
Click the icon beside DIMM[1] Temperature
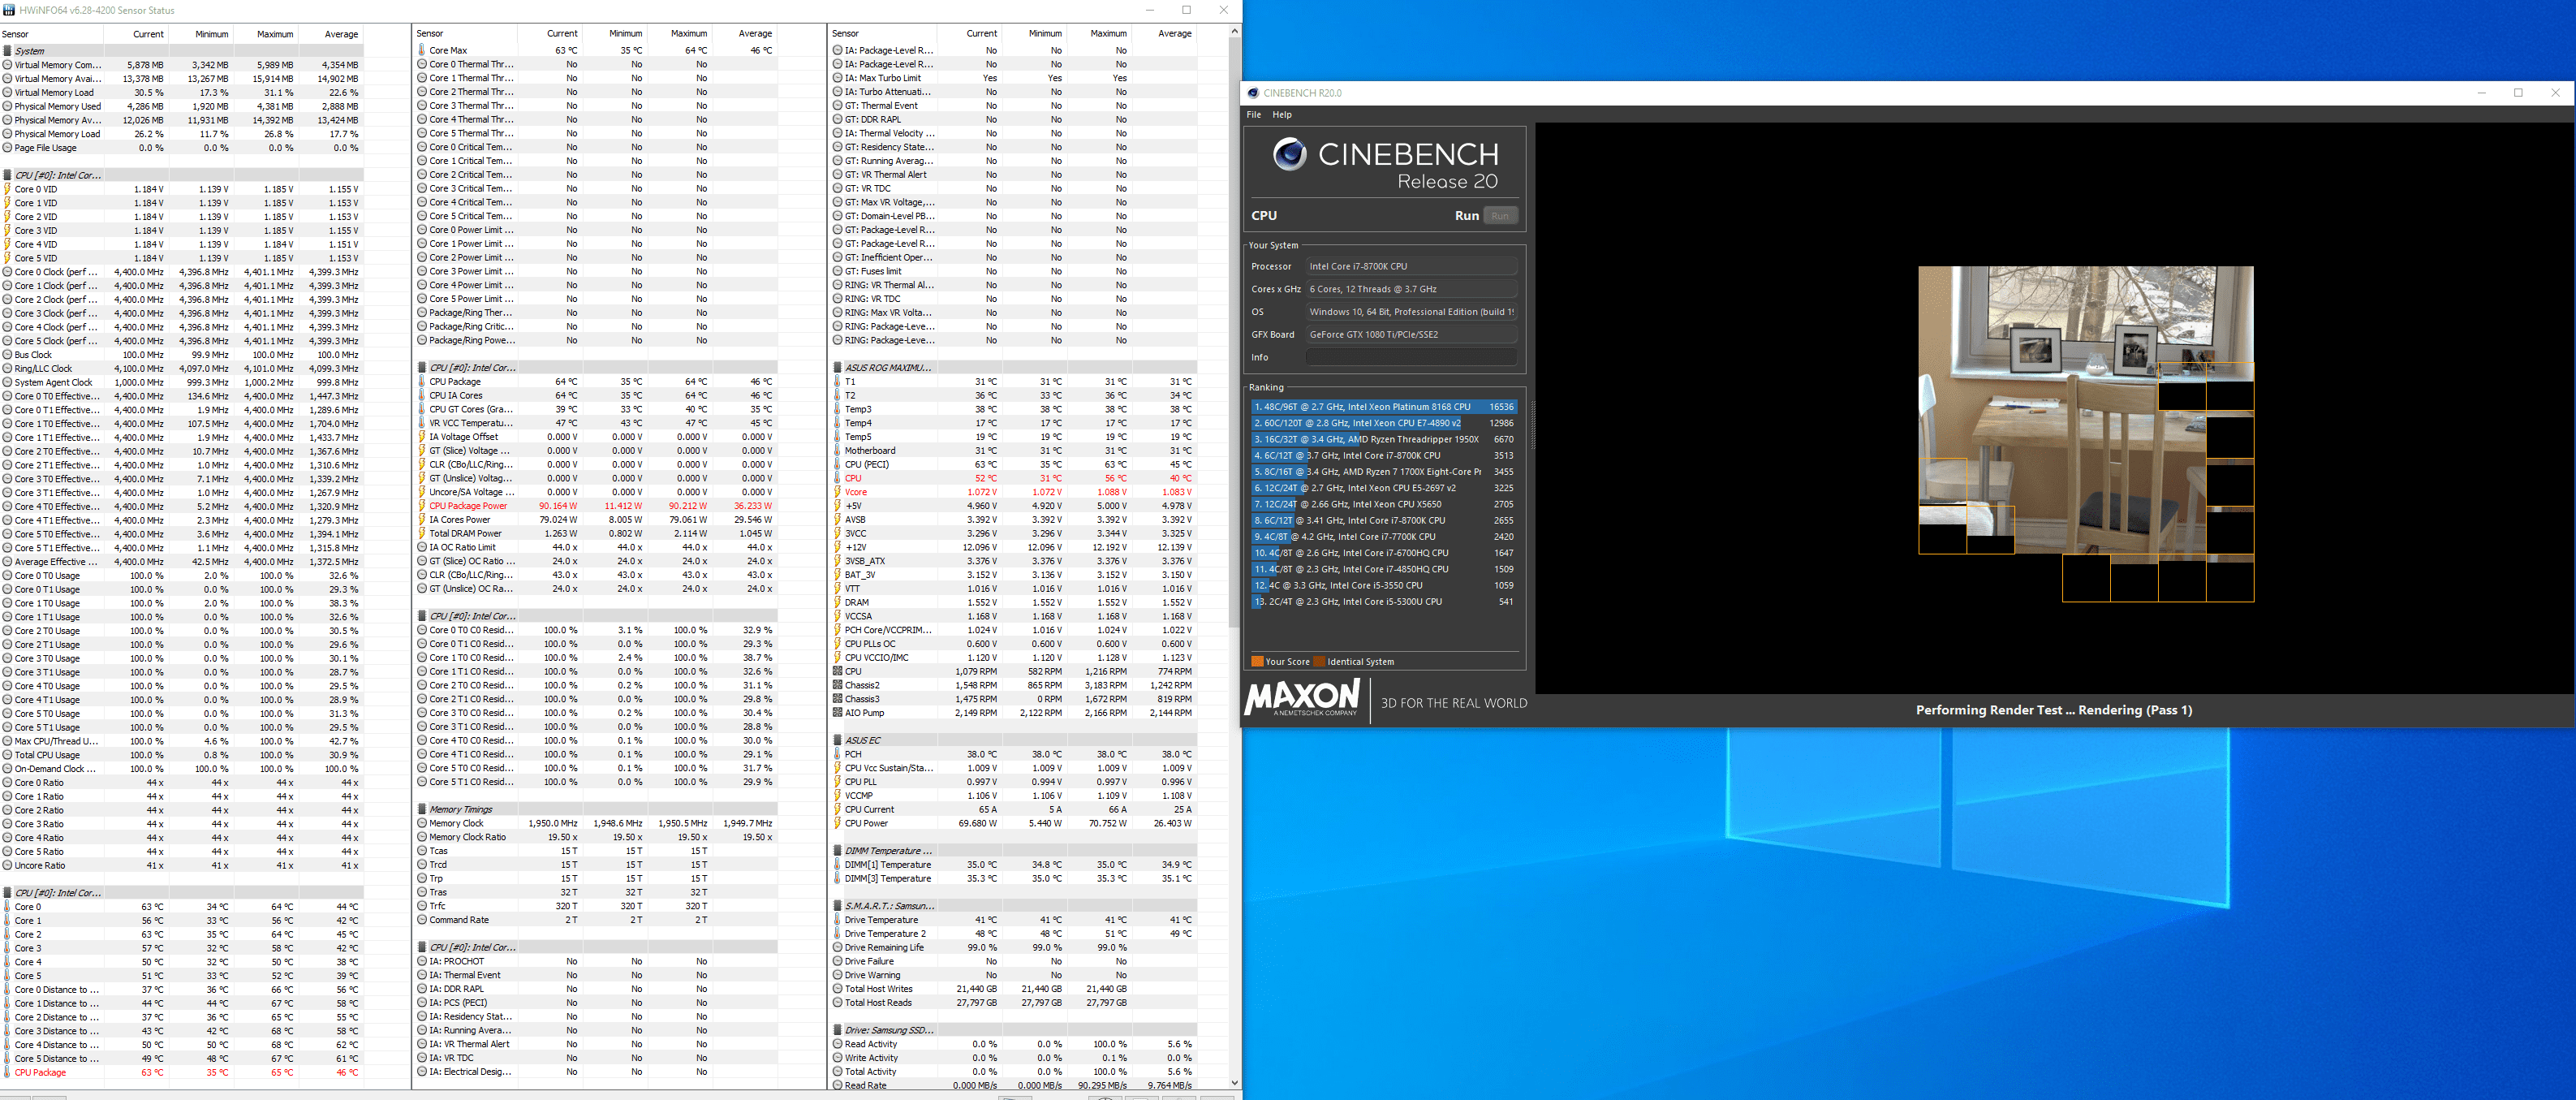tap(837, 864)
